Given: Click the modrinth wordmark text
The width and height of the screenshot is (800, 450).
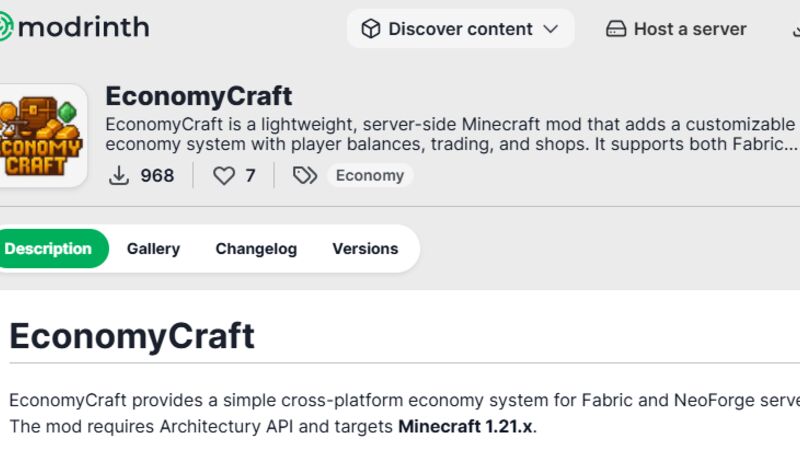Looking at the screenshot, I should point(84,27).
